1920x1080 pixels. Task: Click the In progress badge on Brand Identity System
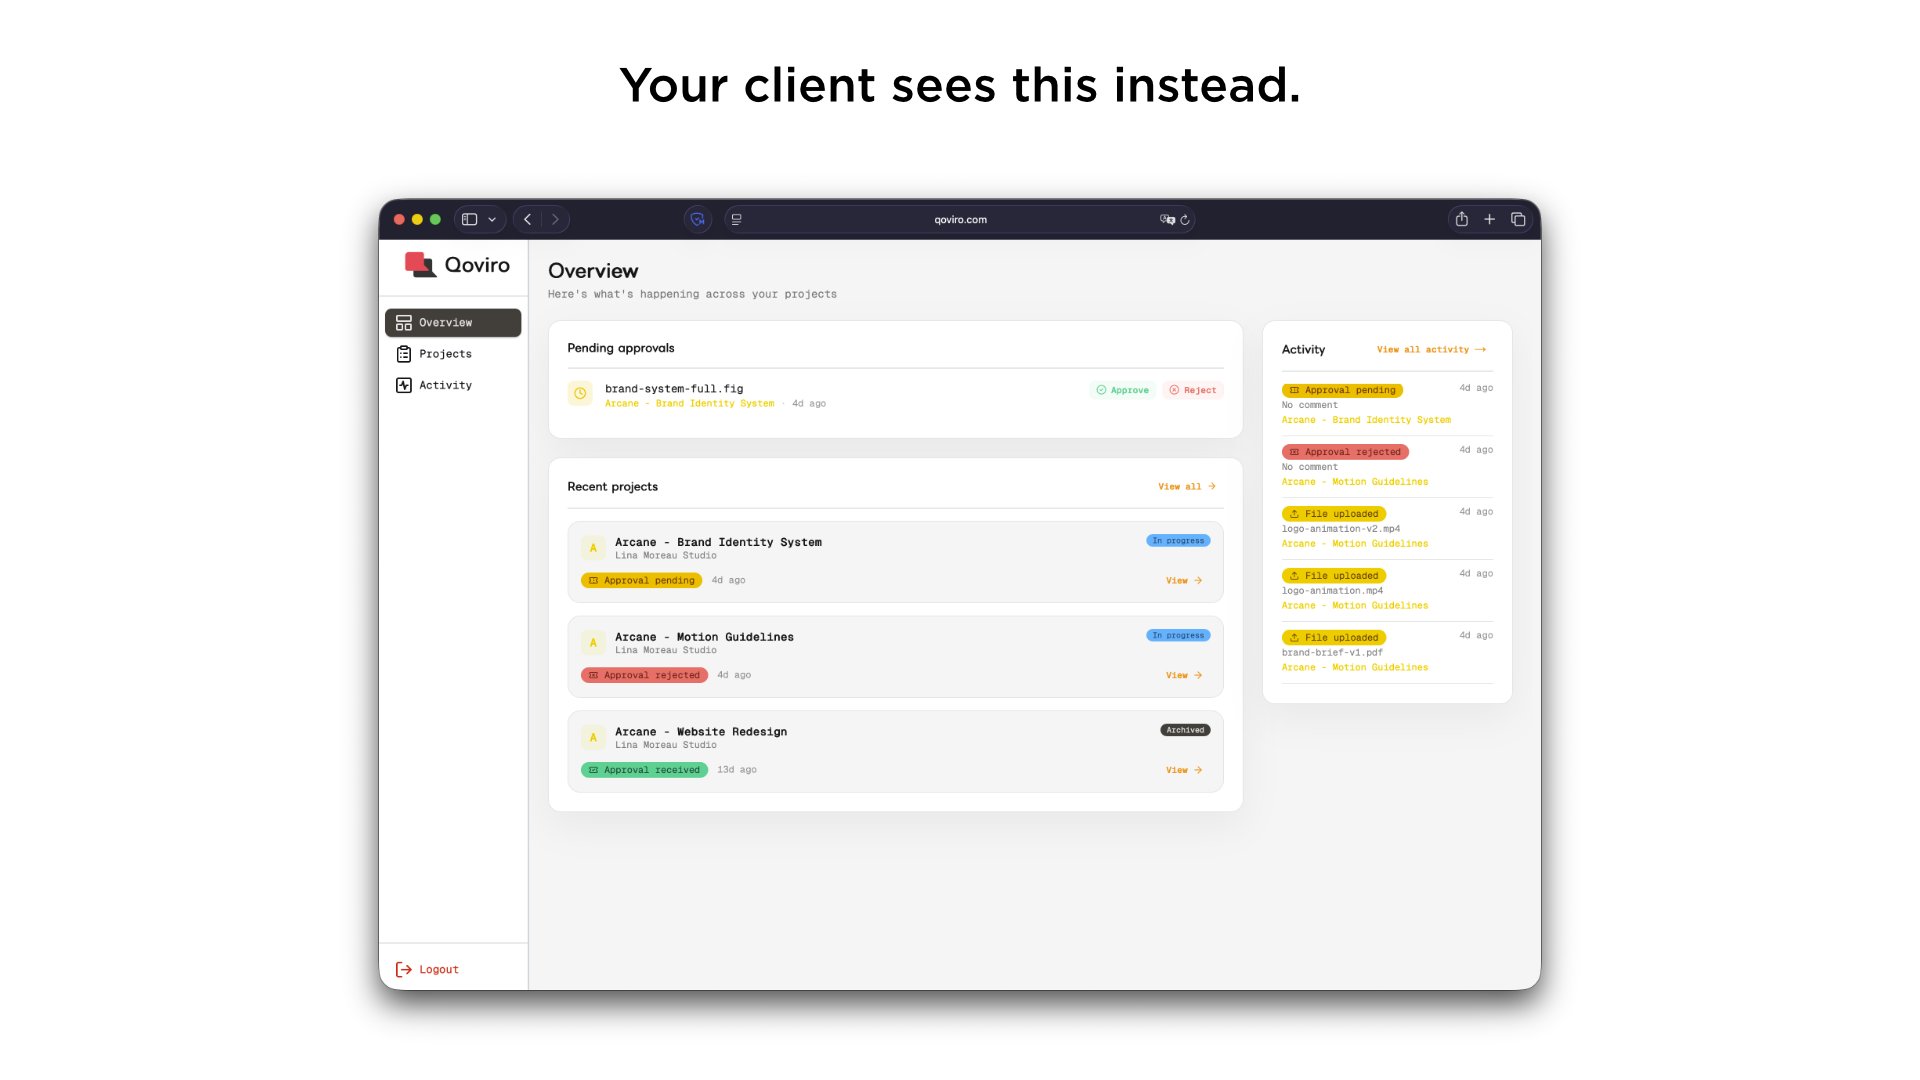pos(1178,541)
